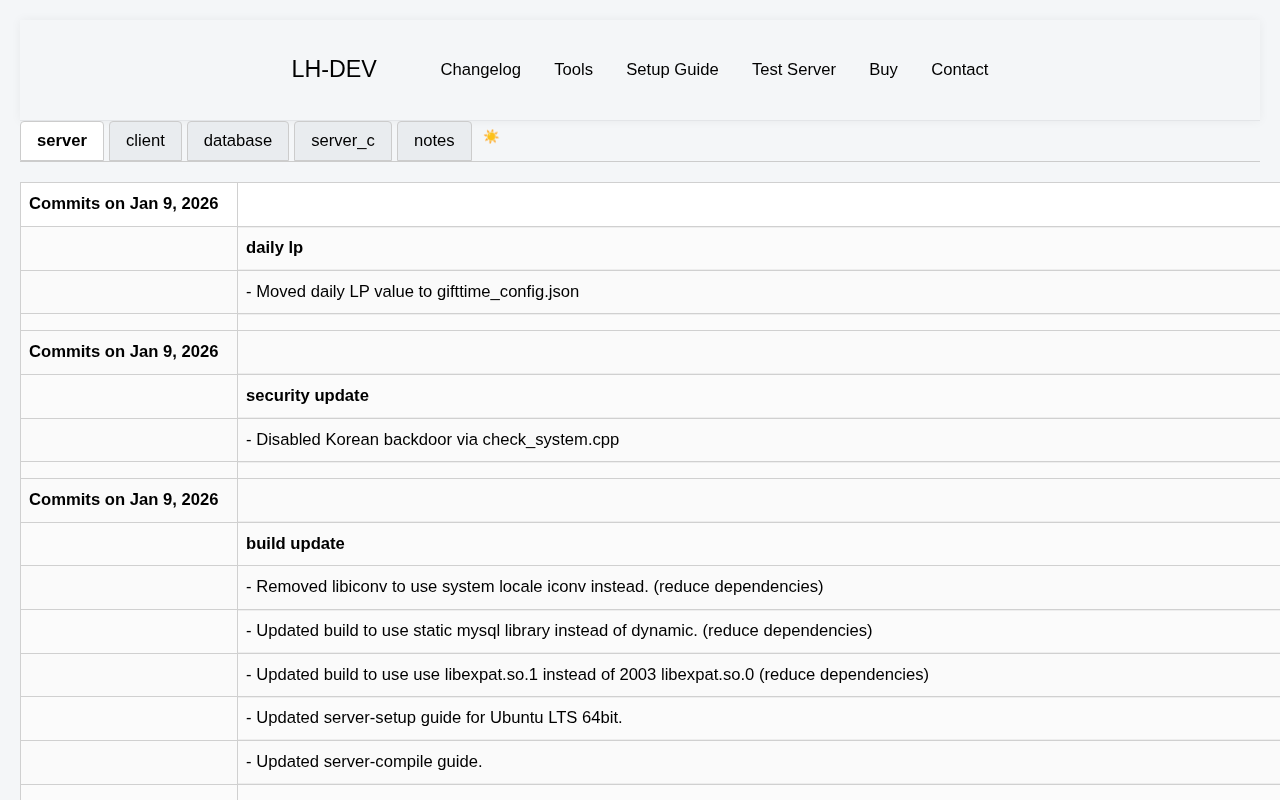Click the 'build update' commit title
This screenshot has width=1280, height=800.
(x=295, y=543)
